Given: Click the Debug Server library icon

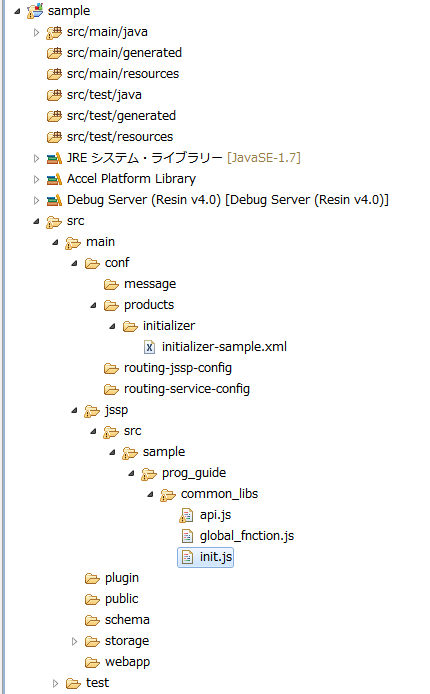Looking at the screenshot, I should (54, 200).
